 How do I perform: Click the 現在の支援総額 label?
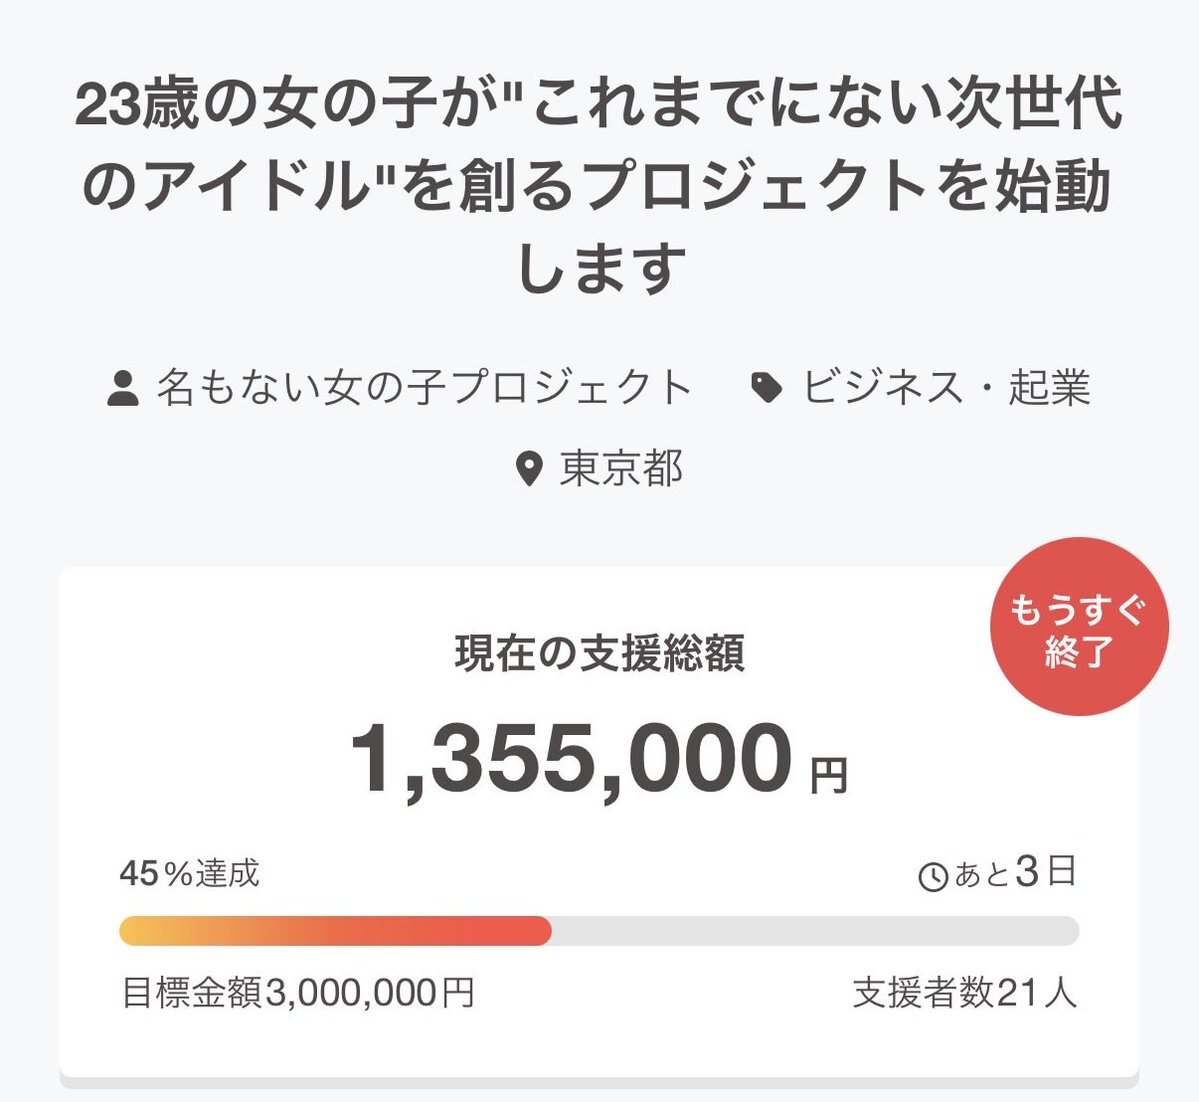(599, 654)
